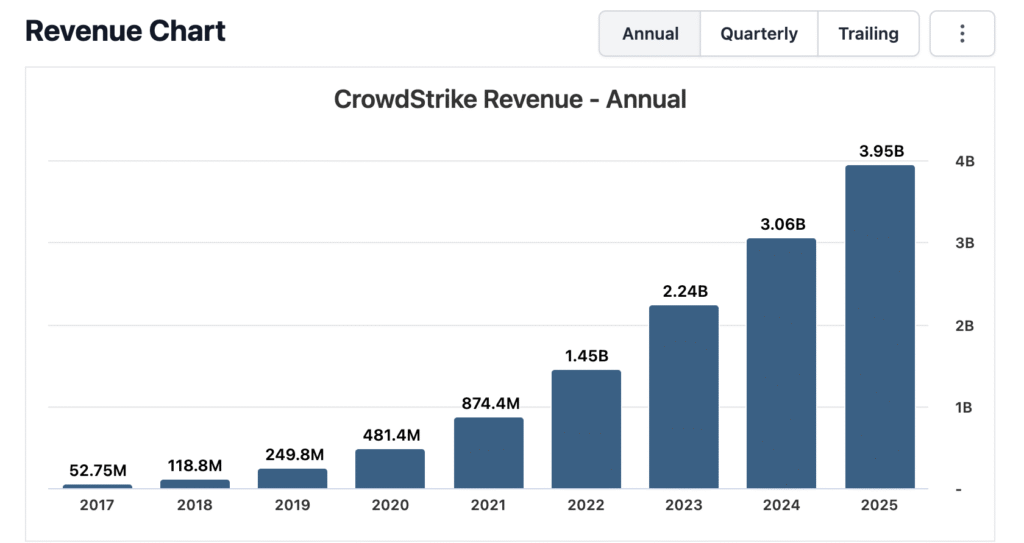This screenshot has height=543, width=1024.
Task: Pick the 2022 bar in the chart
Action: point(586,430)
